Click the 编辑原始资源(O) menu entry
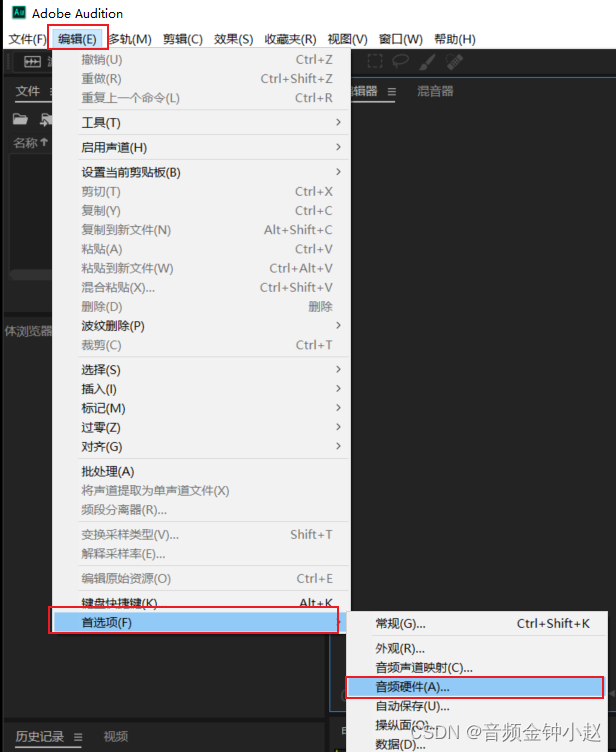The image size is (616, 752). [x=201, y=578]
